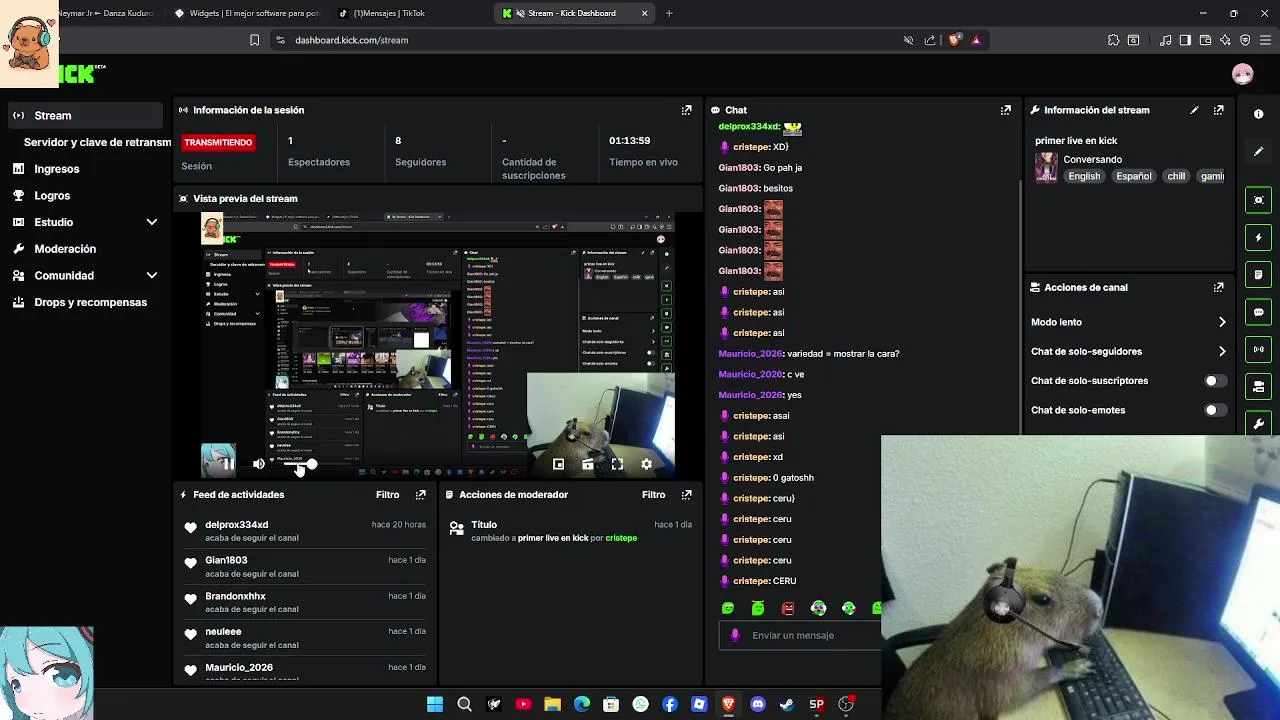1280x720 pixels.
Task: Open the browser hamburger menu
Action: point(1265,40)
